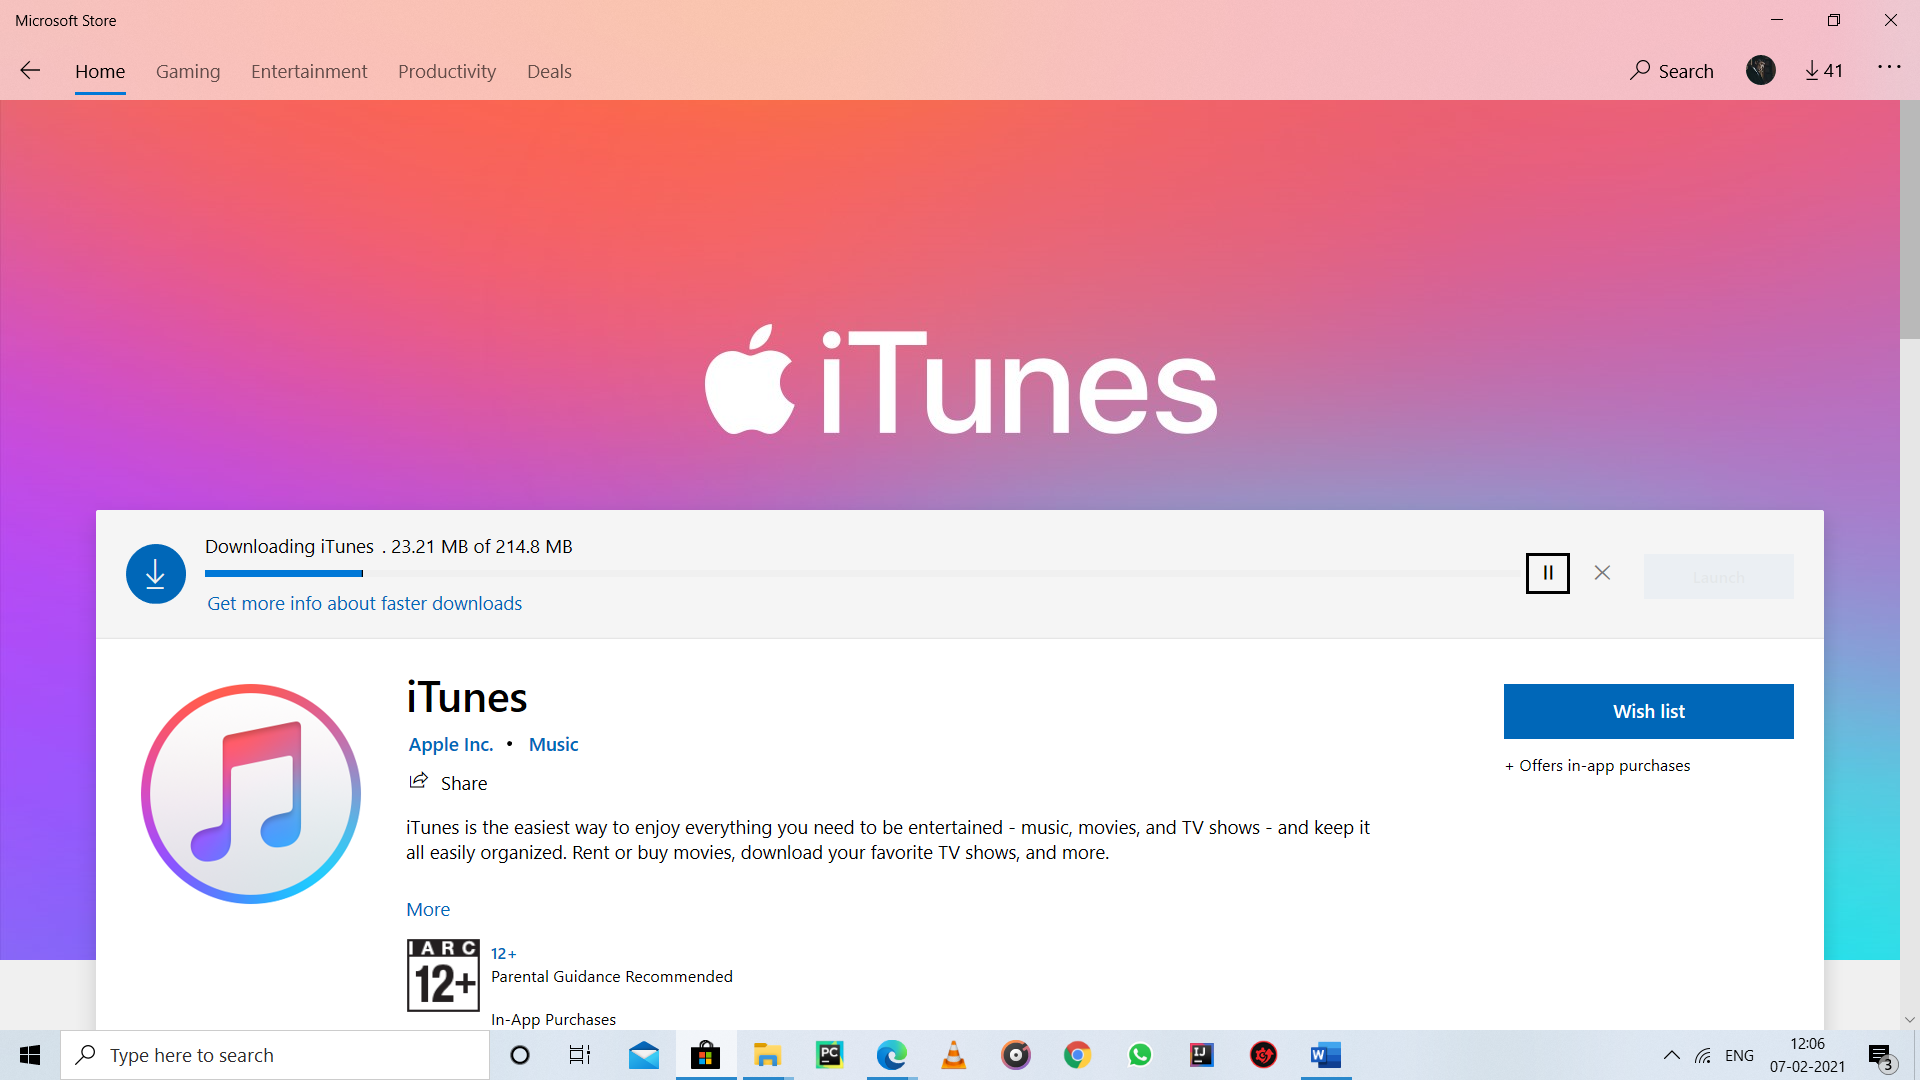
Task: Click the ENG language indicator
Action: [x=1739, y=1055]
